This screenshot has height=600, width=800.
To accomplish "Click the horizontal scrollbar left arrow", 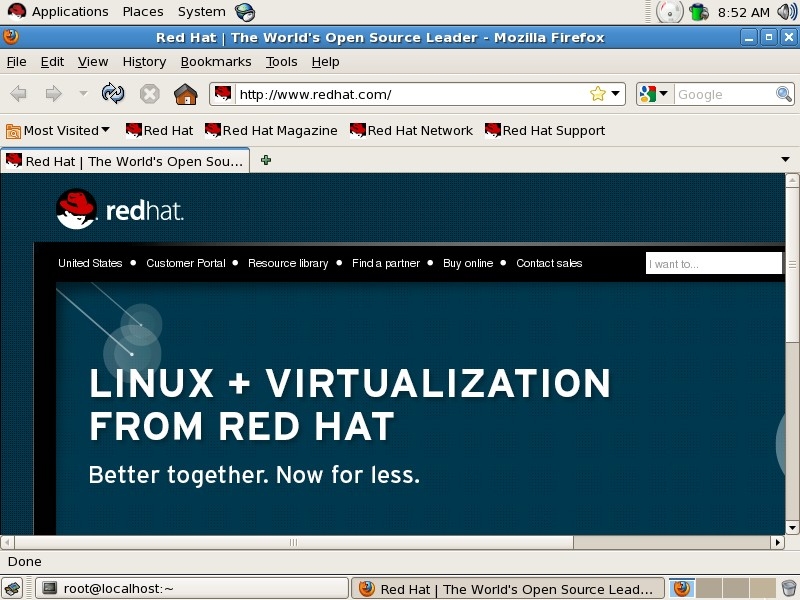I will [7, 542].
